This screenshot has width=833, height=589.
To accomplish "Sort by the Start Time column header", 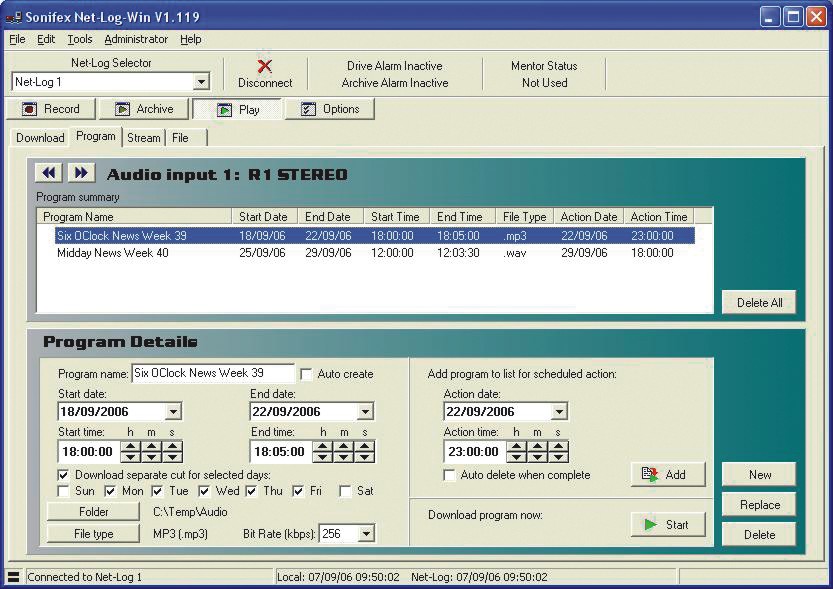I will click(396, 217).
